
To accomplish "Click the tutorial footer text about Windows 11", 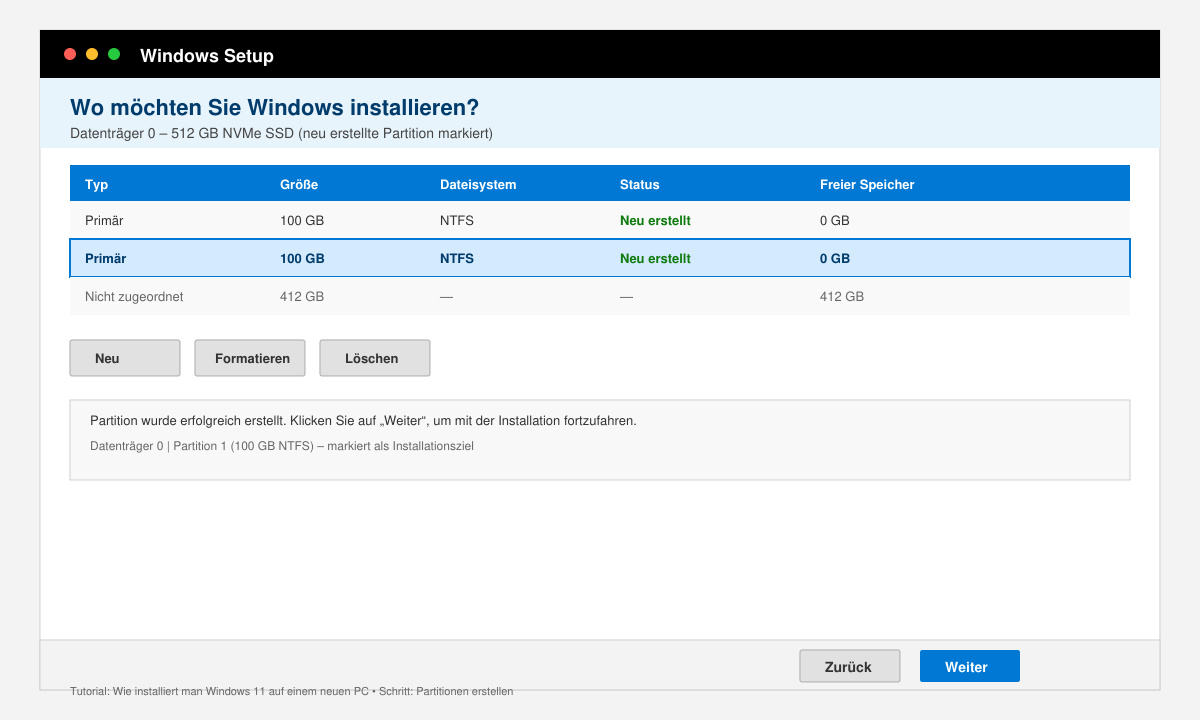I will tap(291, 691).
